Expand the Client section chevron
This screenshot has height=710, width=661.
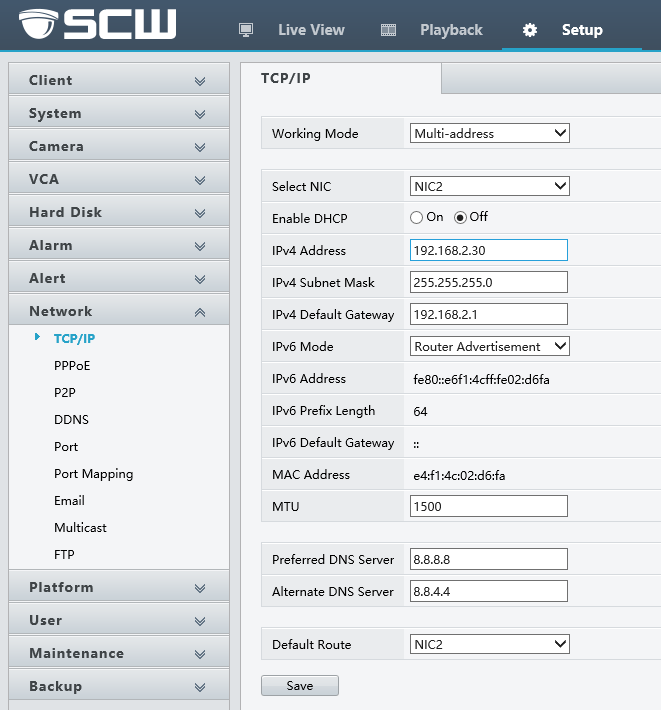200,81
